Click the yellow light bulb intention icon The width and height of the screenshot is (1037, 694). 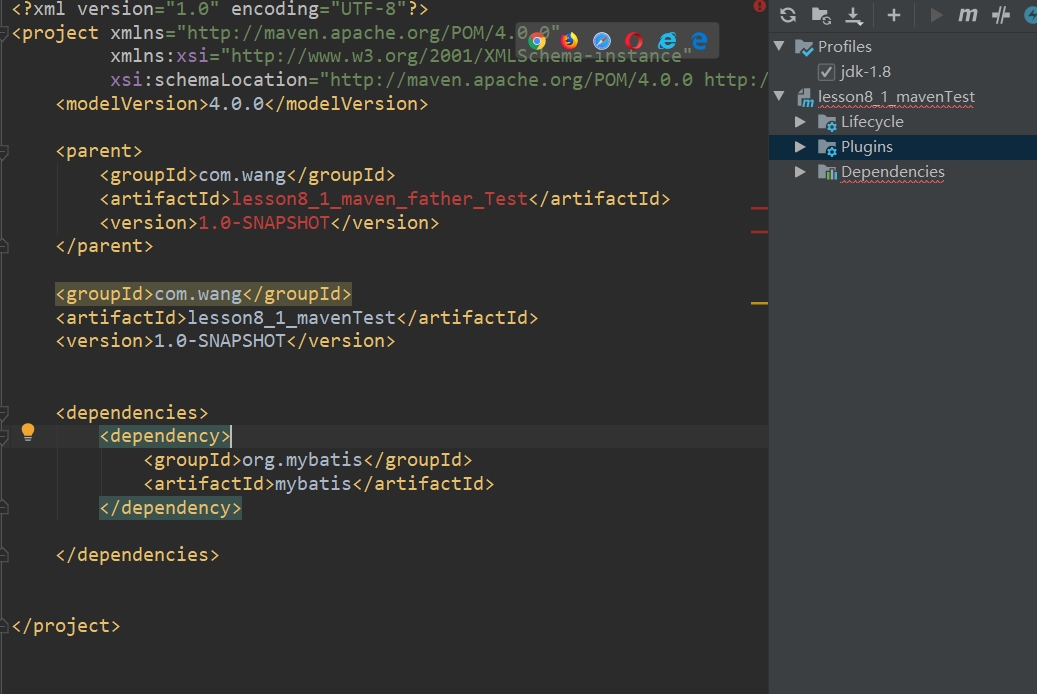(x=27, y=433)
